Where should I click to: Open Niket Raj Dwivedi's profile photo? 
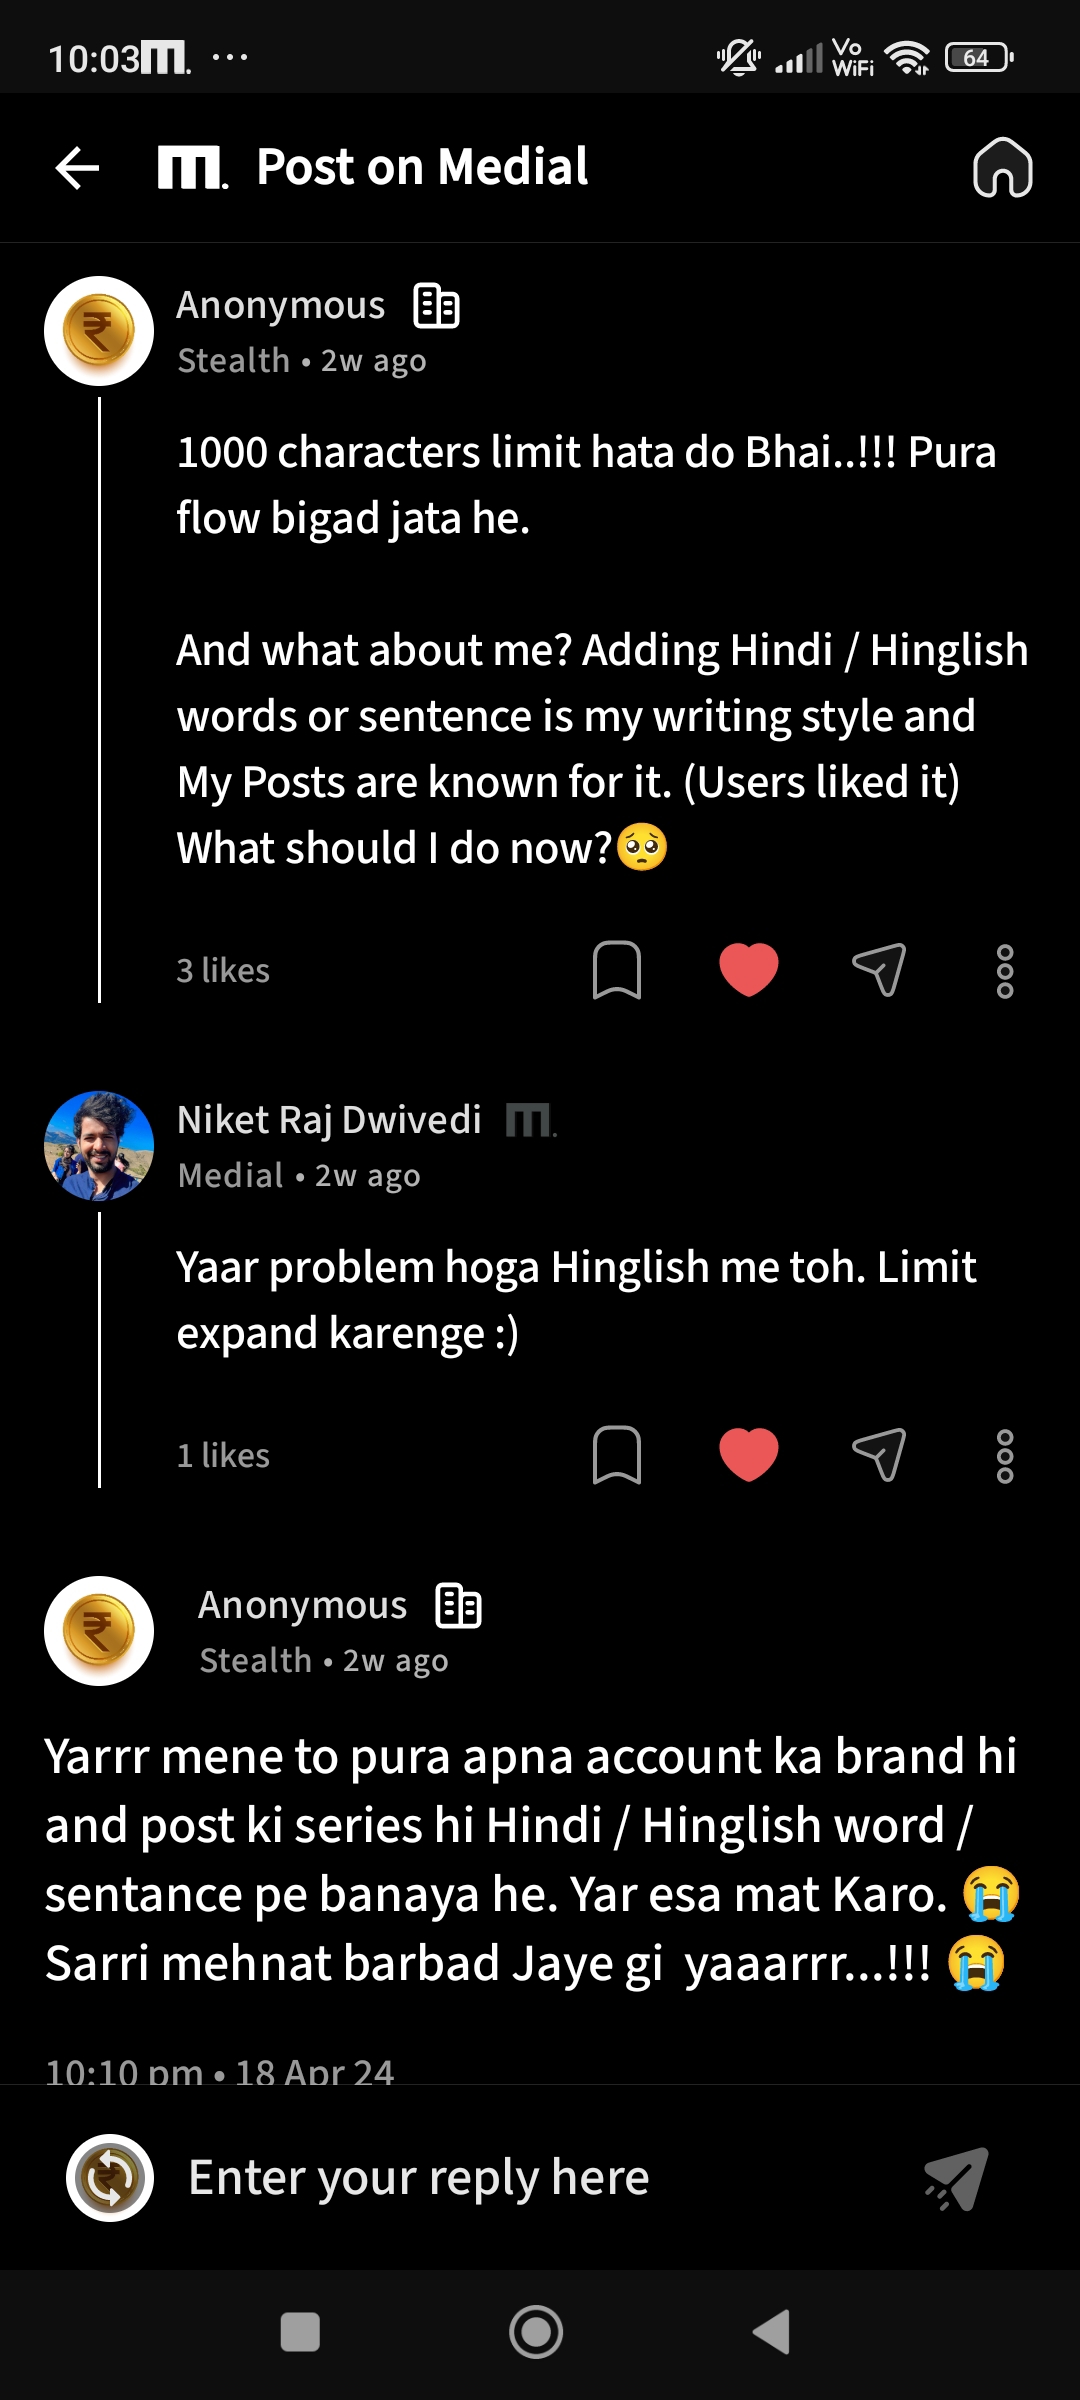[99, 1145]
